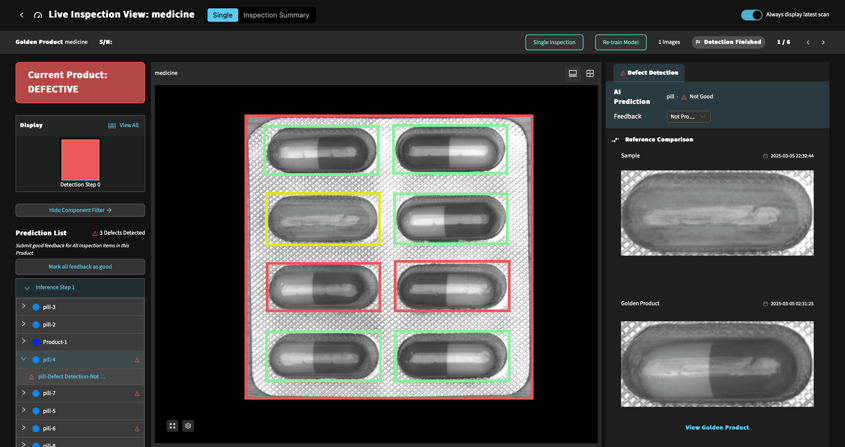
Task: Switch to single-image layout view icon
Action: 572,73
